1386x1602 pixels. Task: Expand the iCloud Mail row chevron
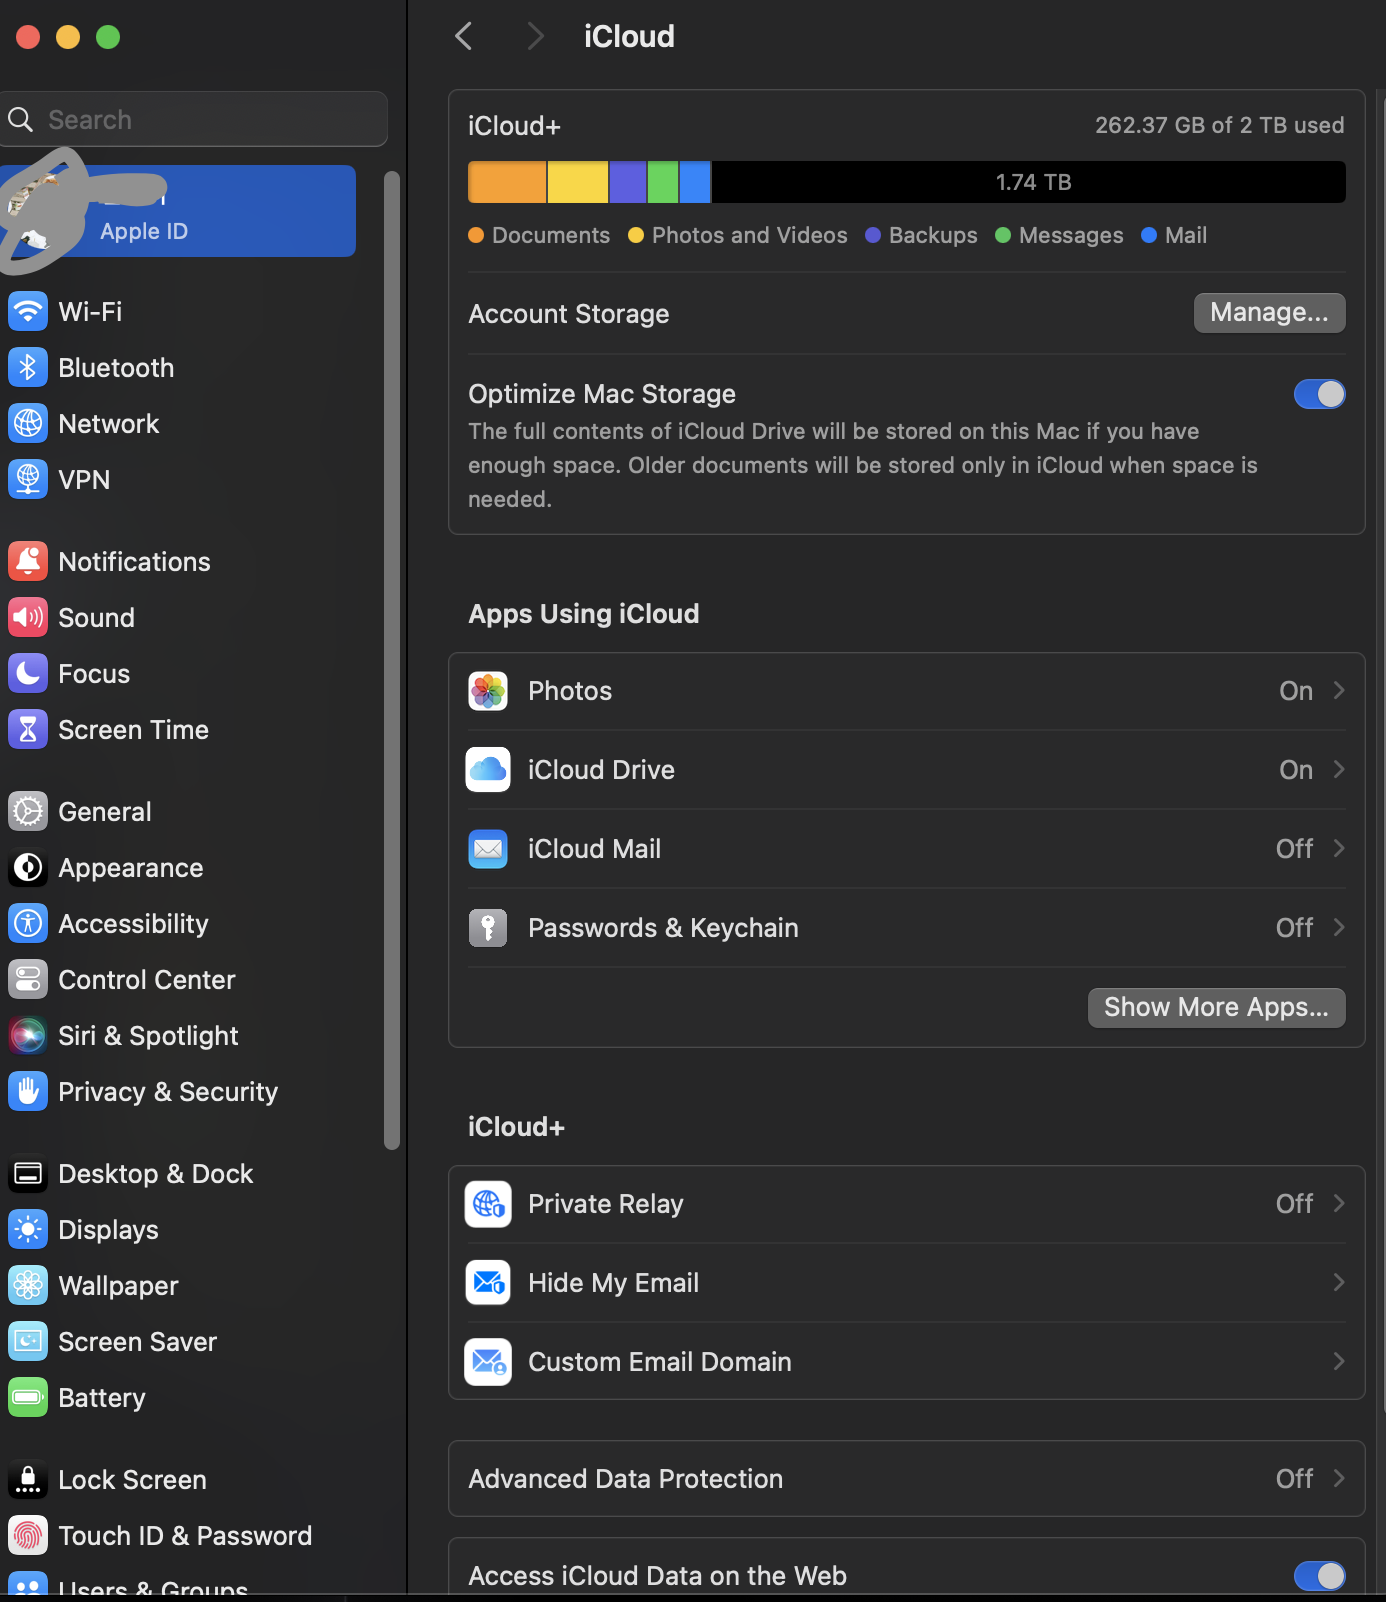coord(1339,849)
